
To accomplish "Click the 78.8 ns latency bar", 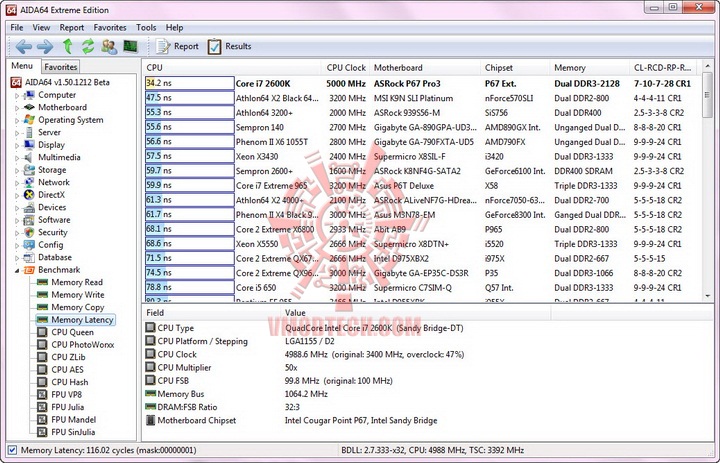I will pos(190,288).
